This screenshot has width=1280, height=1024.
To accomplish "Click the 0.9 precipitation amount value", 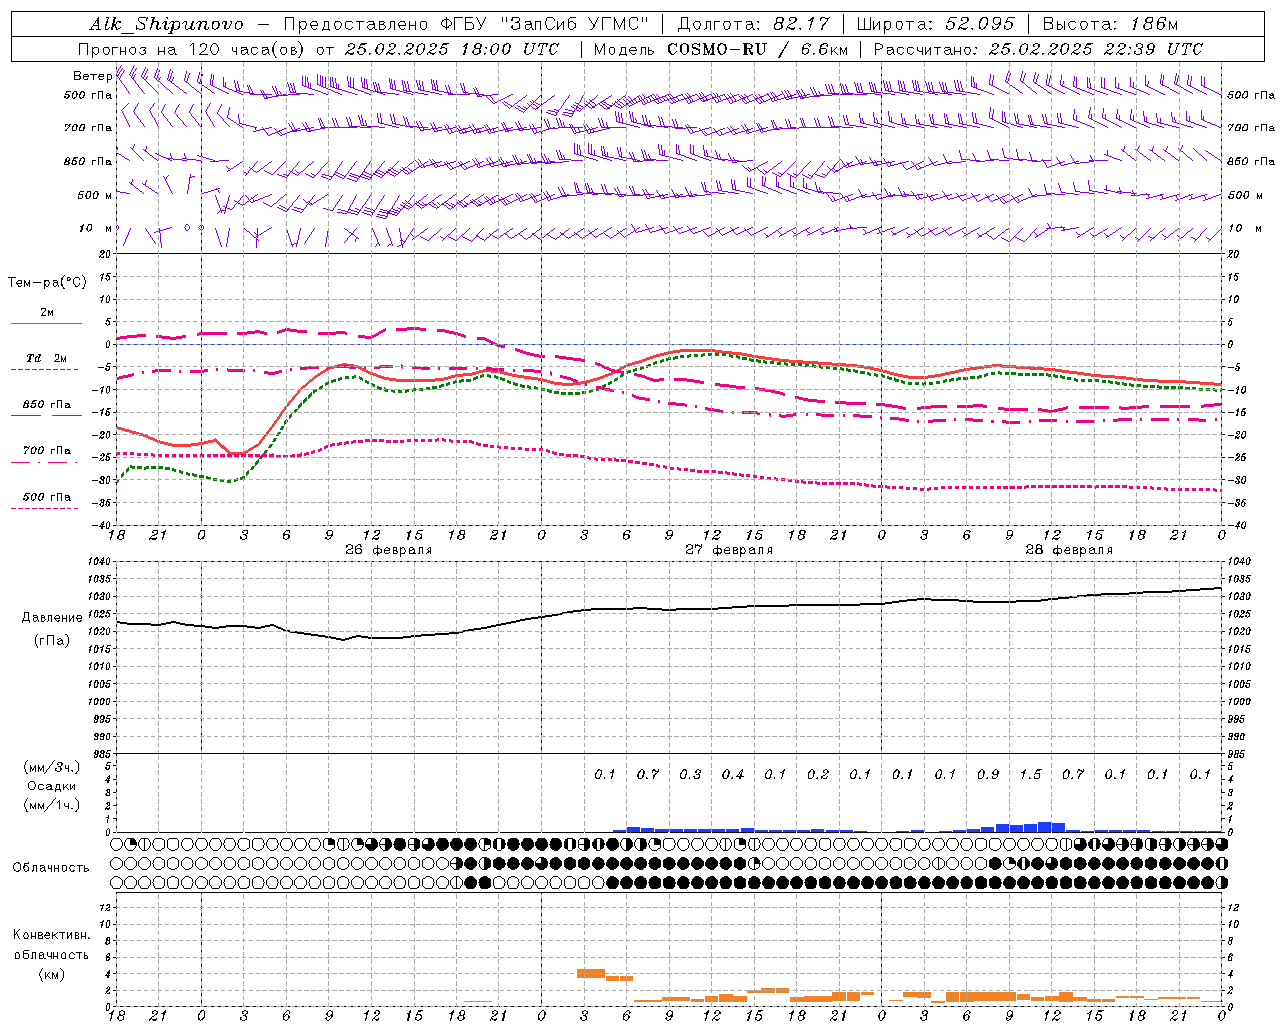I will coord(988,774).
